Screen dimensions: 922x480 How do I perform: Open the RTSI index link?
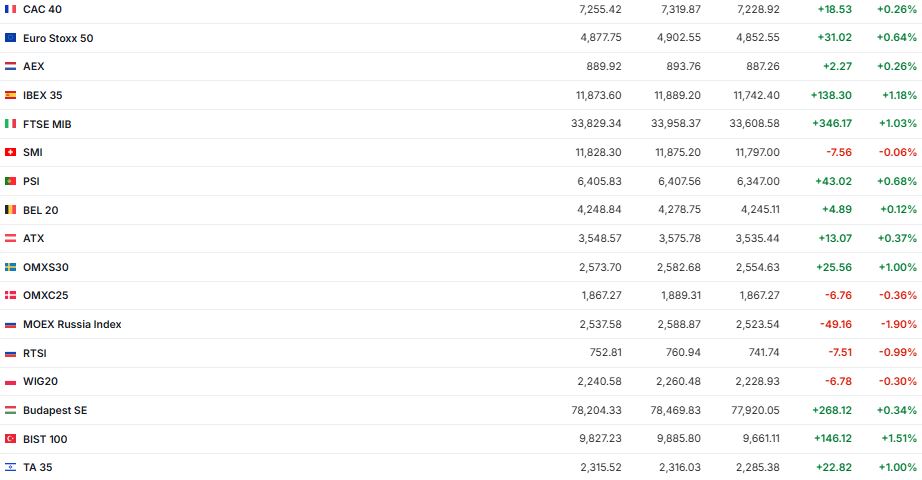(35, 353)
